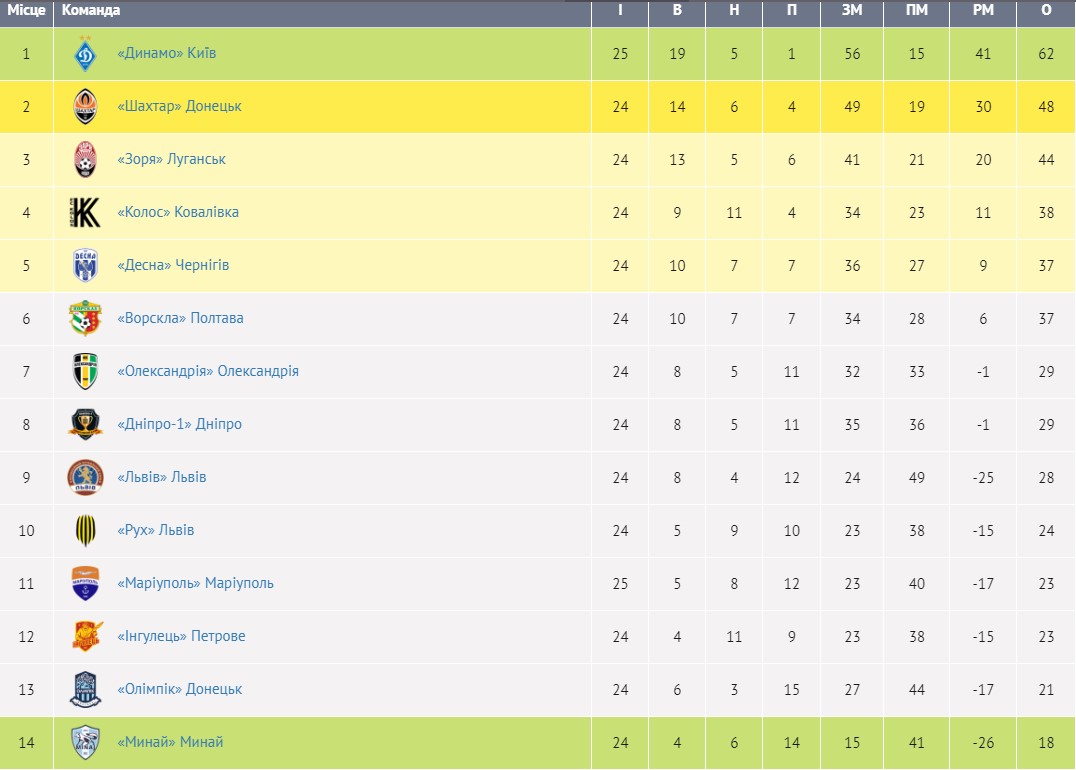Screen dimensions: 1076x770
Task: Click the «ЗМ» goals scored column header
Action: (852, 10)
